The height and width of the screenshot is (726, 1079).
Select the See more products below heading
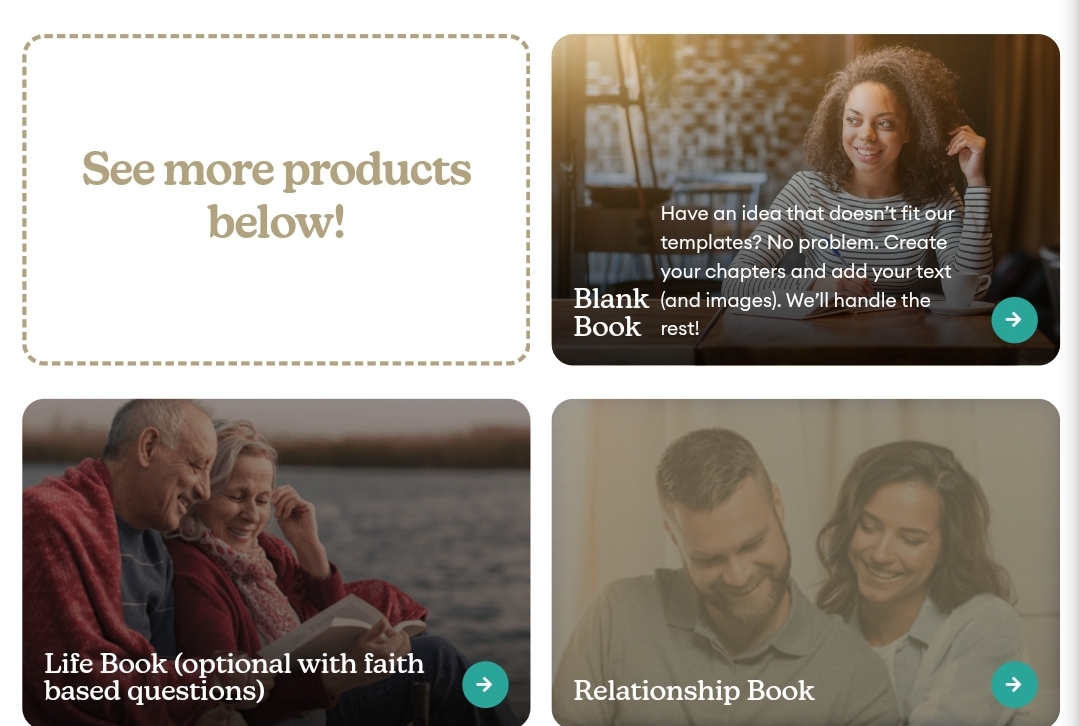276,195
